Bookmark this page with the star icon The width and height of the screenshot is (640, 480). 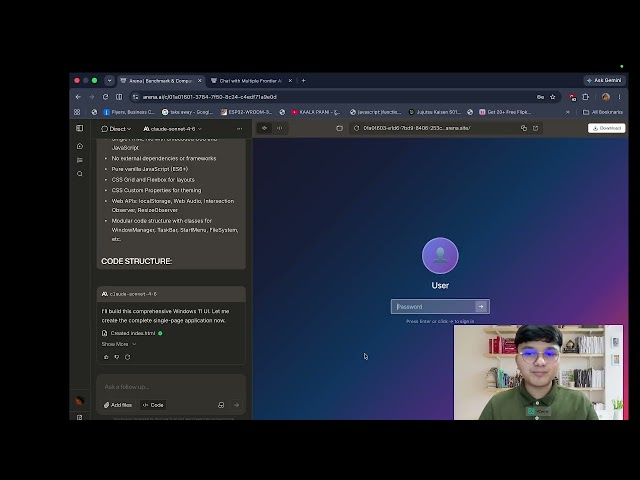(x=553, y=97)
